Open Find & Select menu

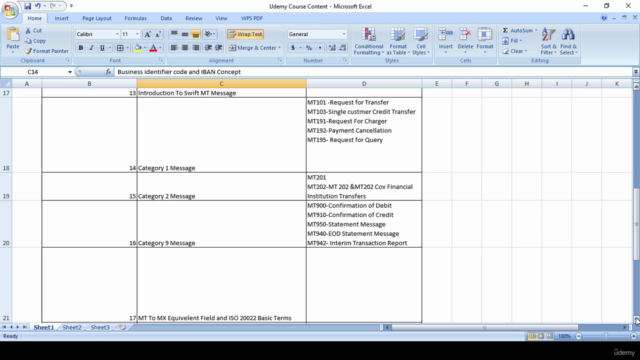tap(569, 41)
